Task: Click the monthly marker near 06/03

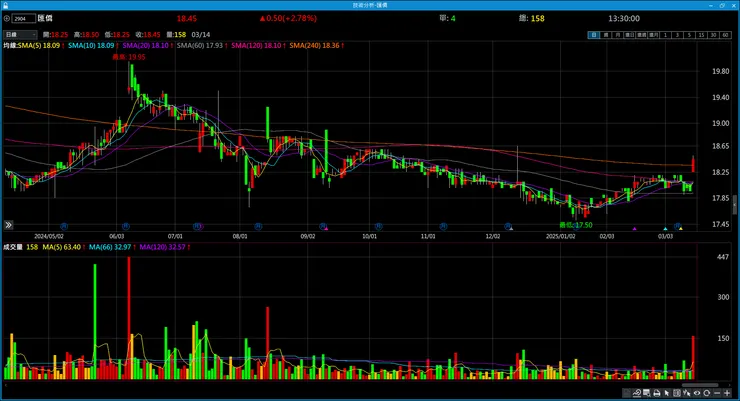Action: 126,227
